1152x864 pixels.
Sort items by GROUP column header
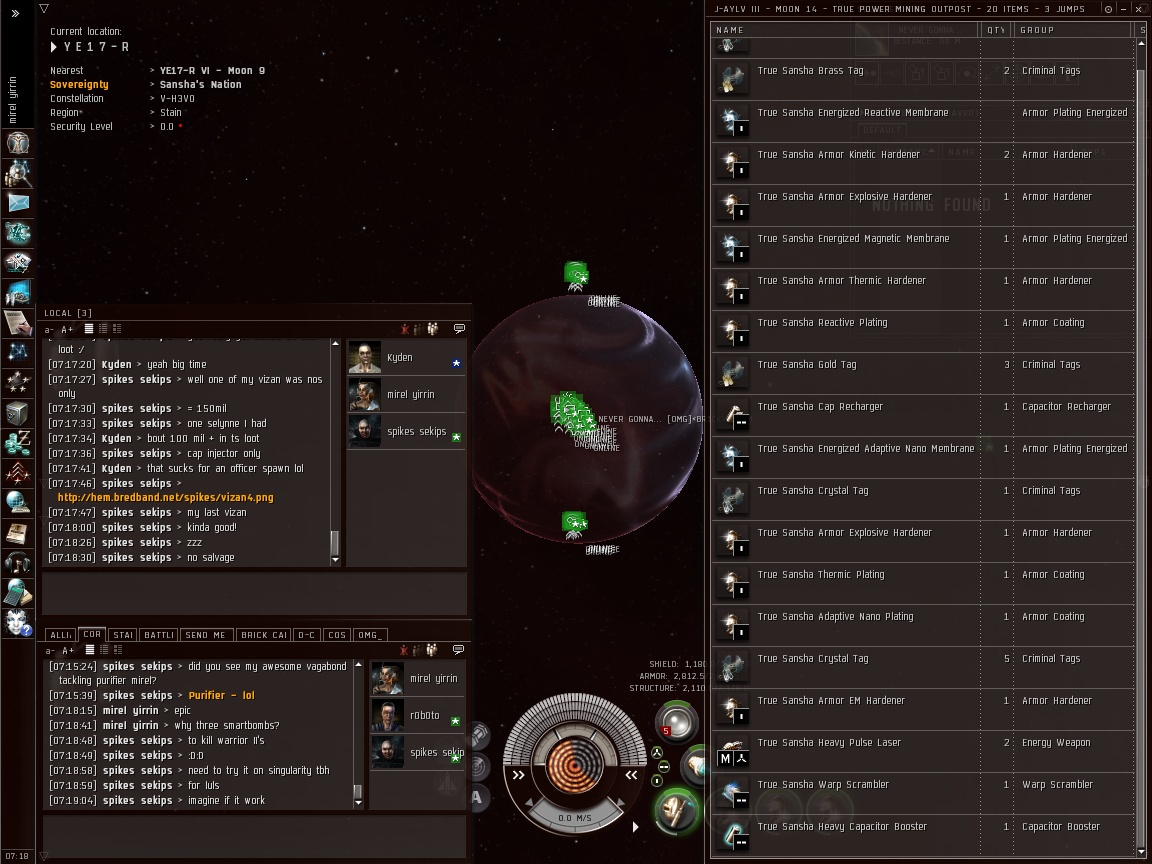pyautogui.click(x=1074, y=29)
